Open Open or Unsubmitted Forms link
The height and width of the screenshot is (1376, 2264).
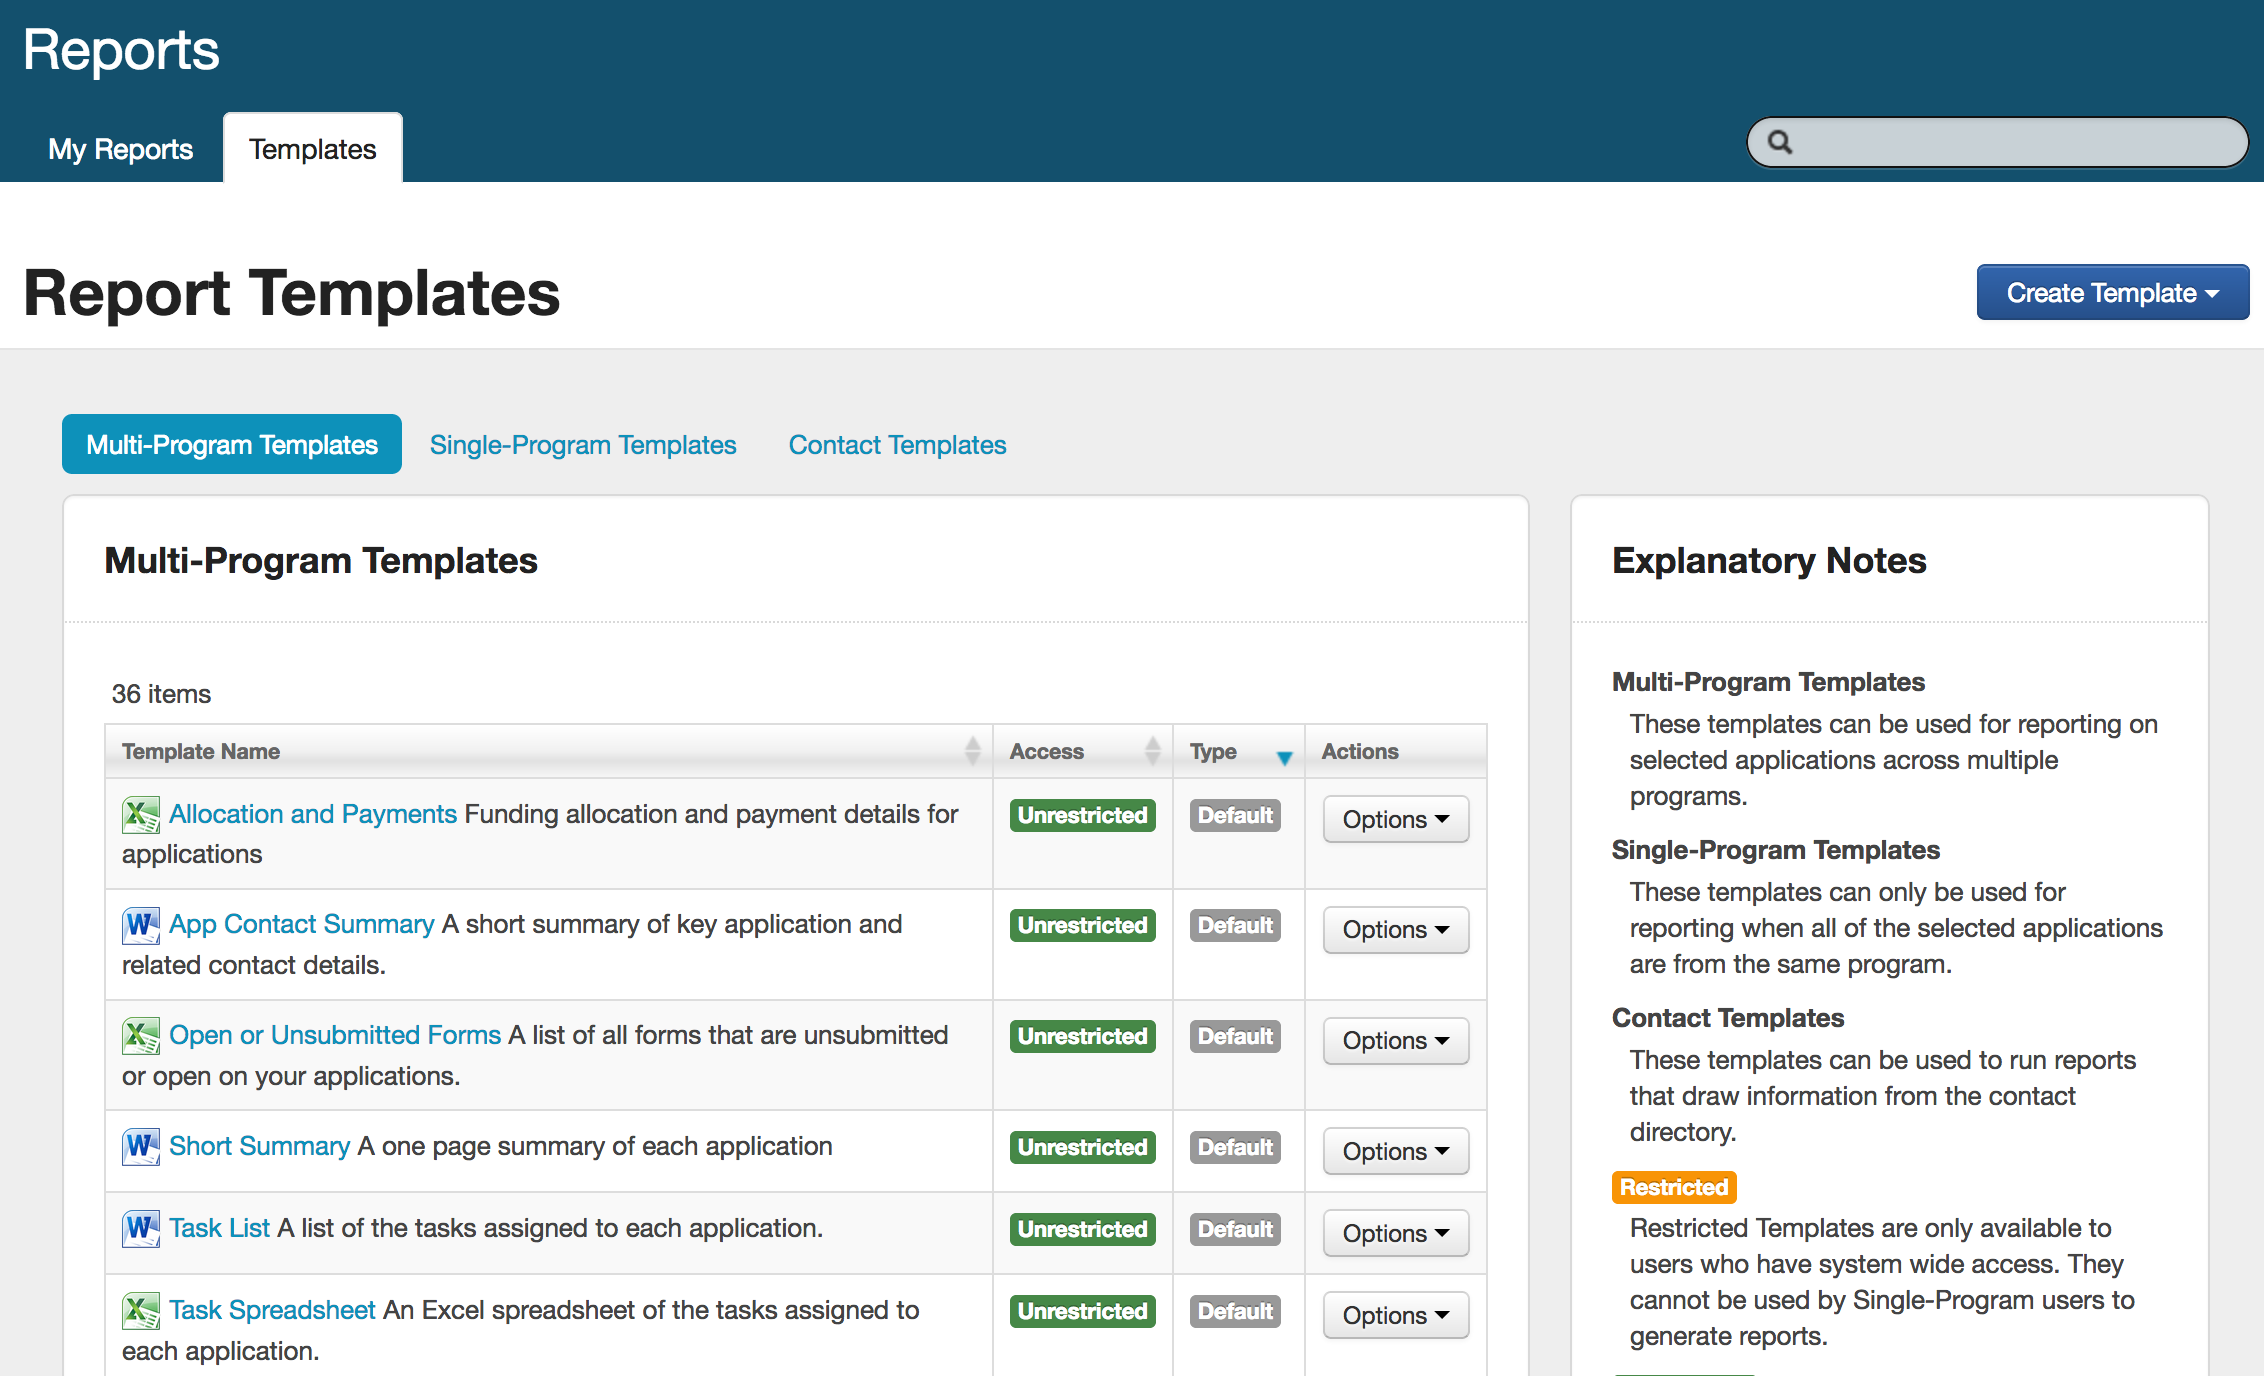pyautogui.click(x=334, y=1035)
